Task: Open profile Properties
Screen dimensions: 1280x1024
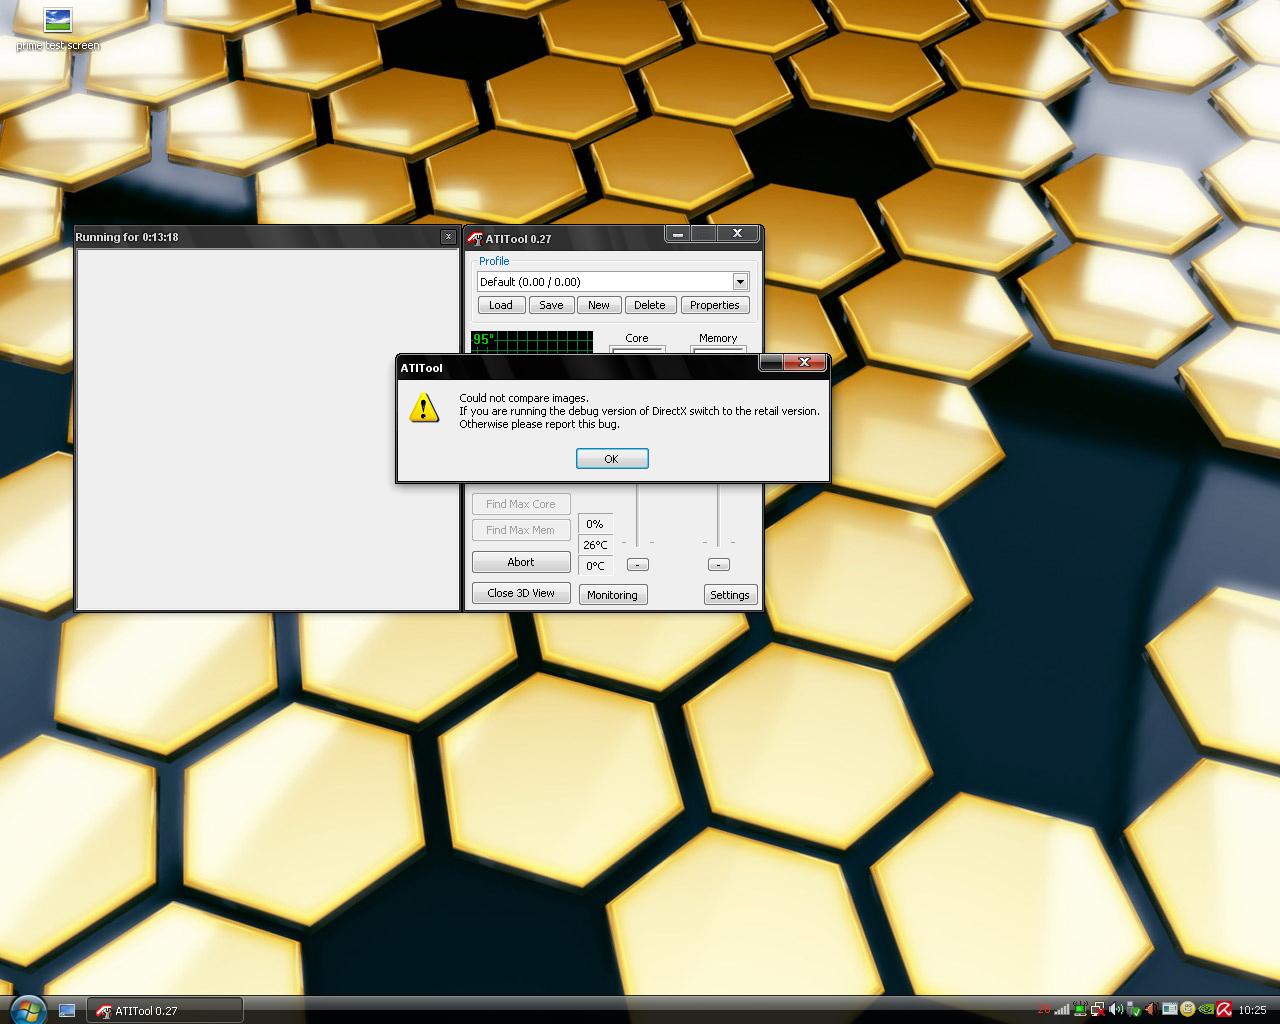Action: click(715, 305)
